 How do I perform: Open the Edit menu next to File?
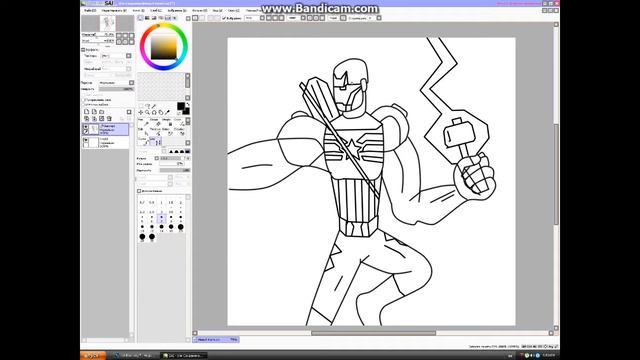[114, 10]
